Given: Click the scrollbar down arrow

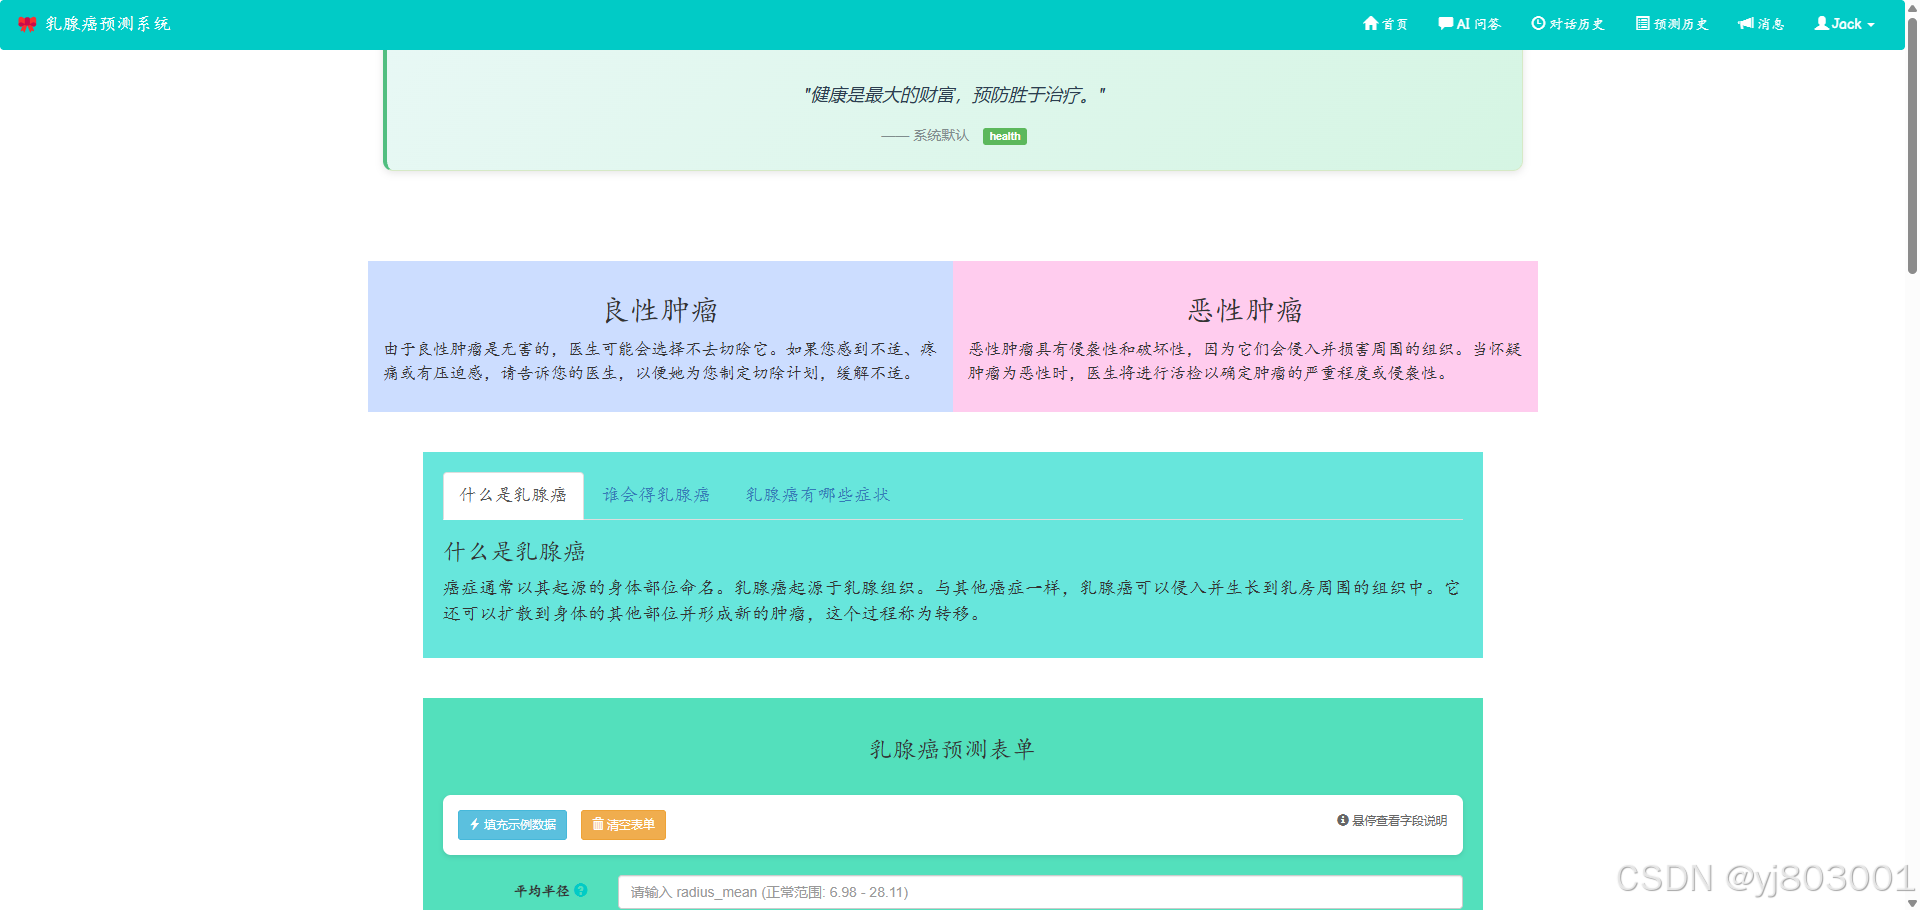Looking at the screenshot, I should 1912,903.
